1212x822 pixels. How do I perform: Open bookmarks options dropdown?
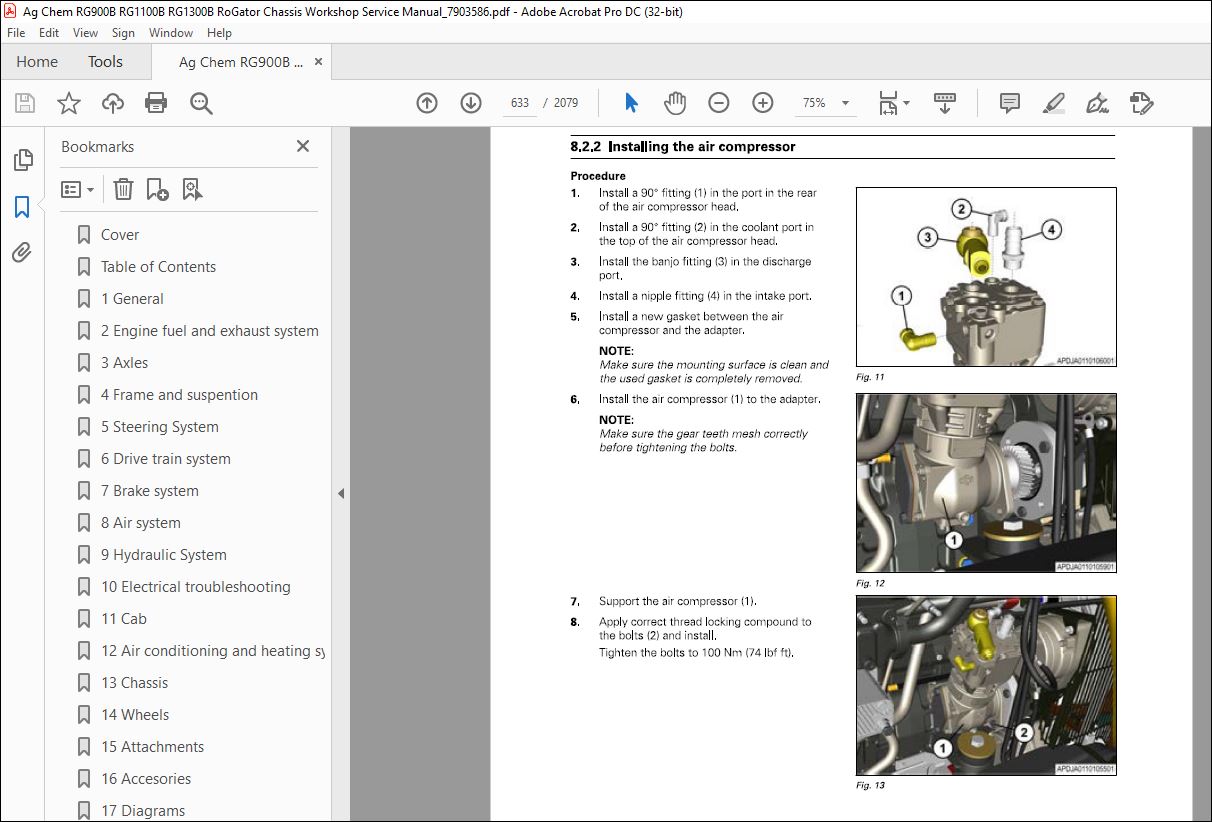click(x=78, y=189)
